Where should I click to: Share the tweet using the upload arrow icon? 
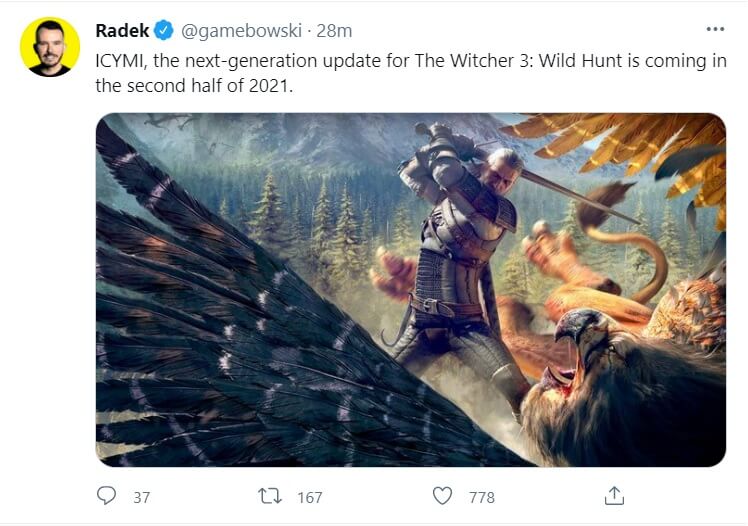point(614,495)
